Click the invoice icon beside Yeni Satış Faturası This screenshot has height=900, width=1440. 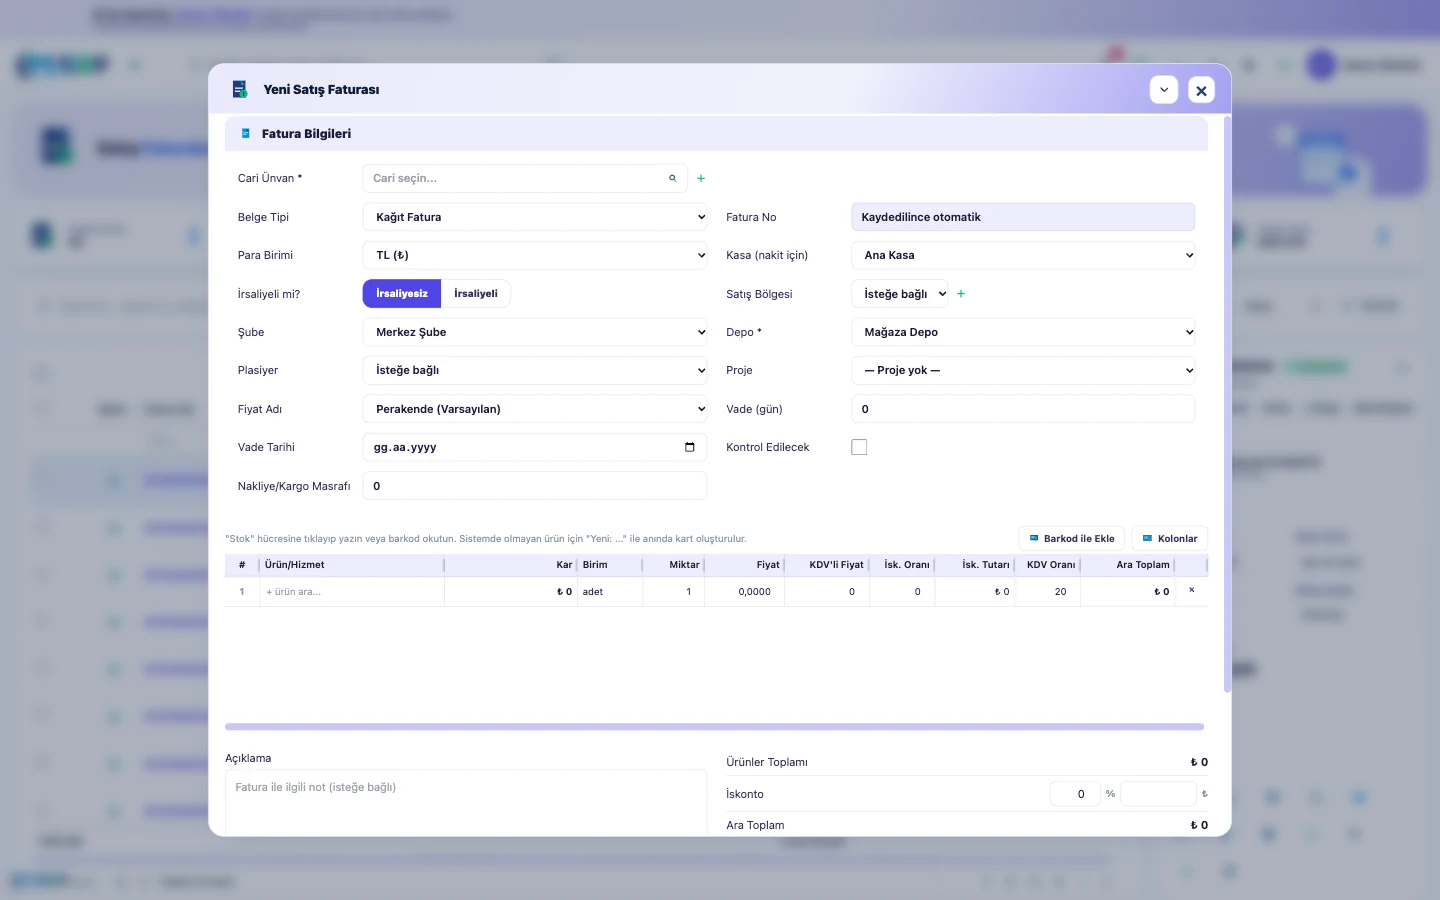[240, 90]
